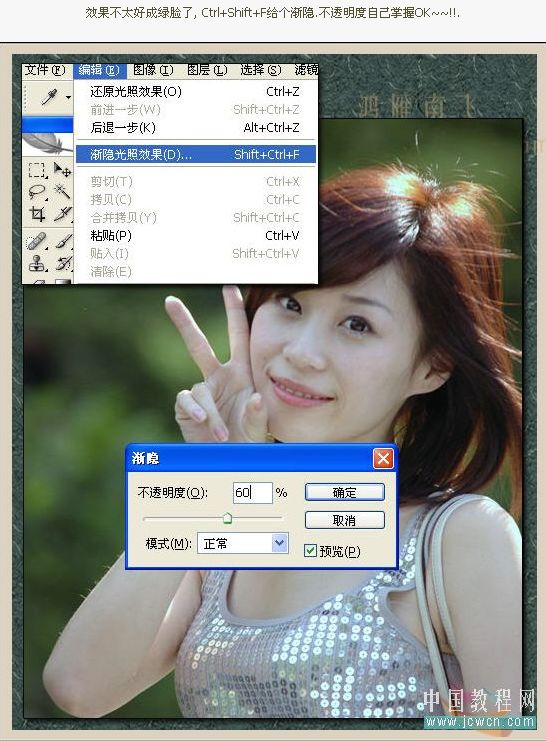Click the 不透明度 opacity input field
The width and height of the screenshot is (546, 741).
pos(252,492)
